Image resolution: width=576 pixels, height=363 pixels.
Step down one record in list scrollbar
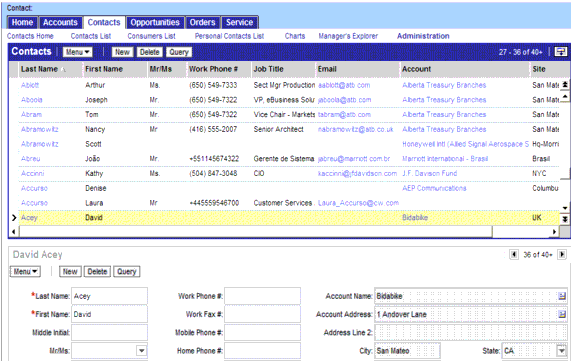pos(565,208)
